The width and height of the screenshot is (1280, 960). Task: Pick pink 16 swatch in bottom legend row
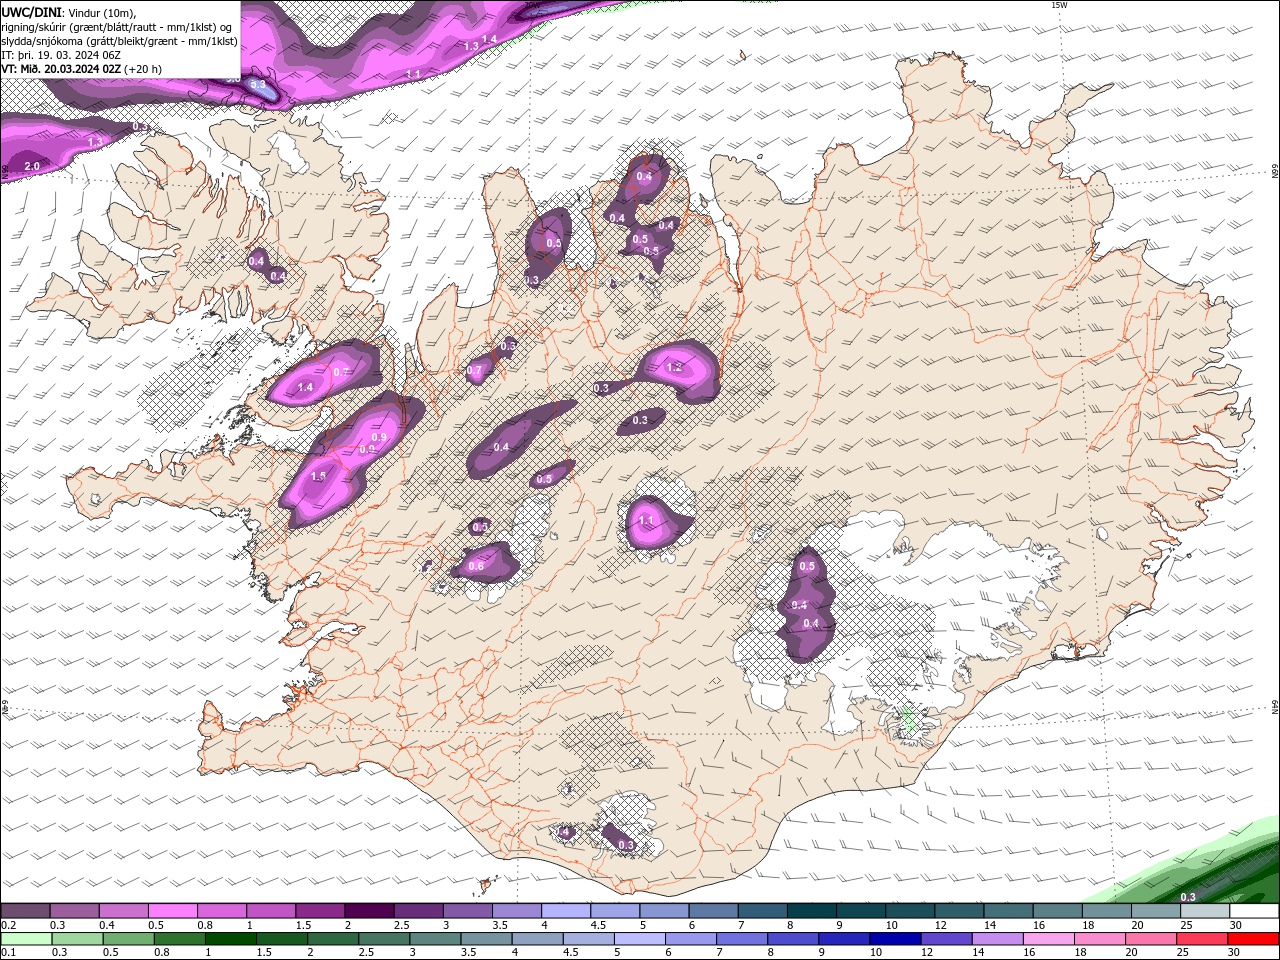[1048, 939]
